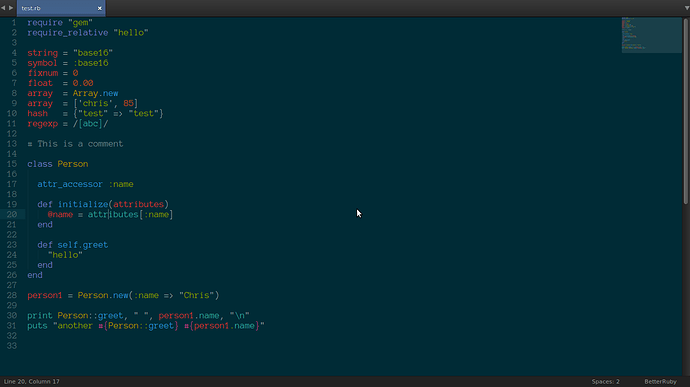Open the BetterRuby syntax selector
690x387 pixels.
660,382
